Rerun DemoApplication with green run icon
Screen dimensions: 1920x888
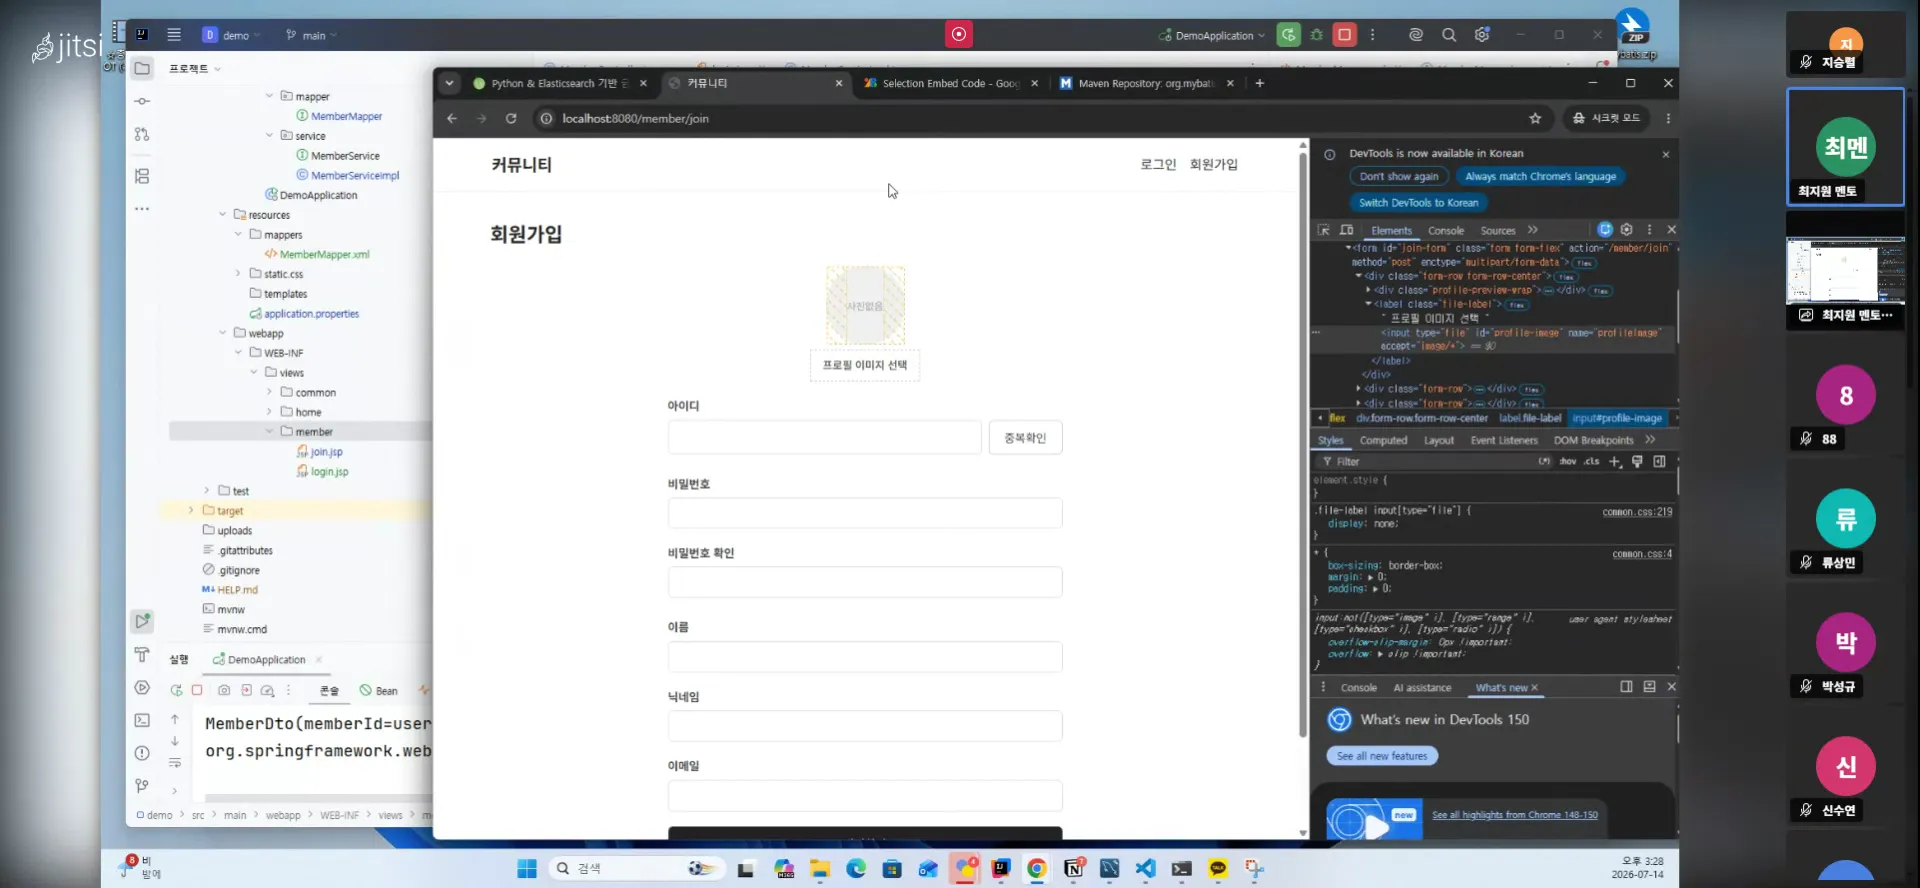pyautogui.click(x=1289, y=35)
